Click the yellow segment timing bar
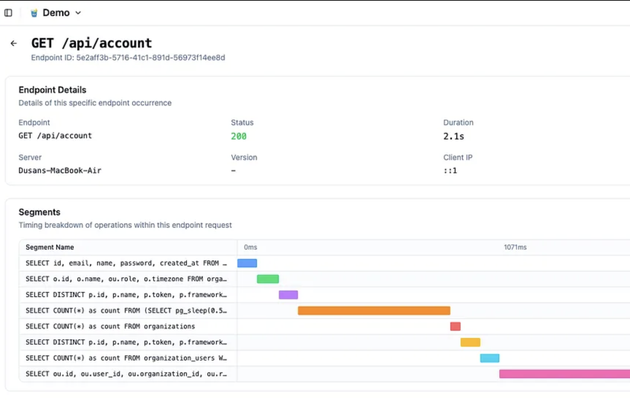 [x=470, y=342]
